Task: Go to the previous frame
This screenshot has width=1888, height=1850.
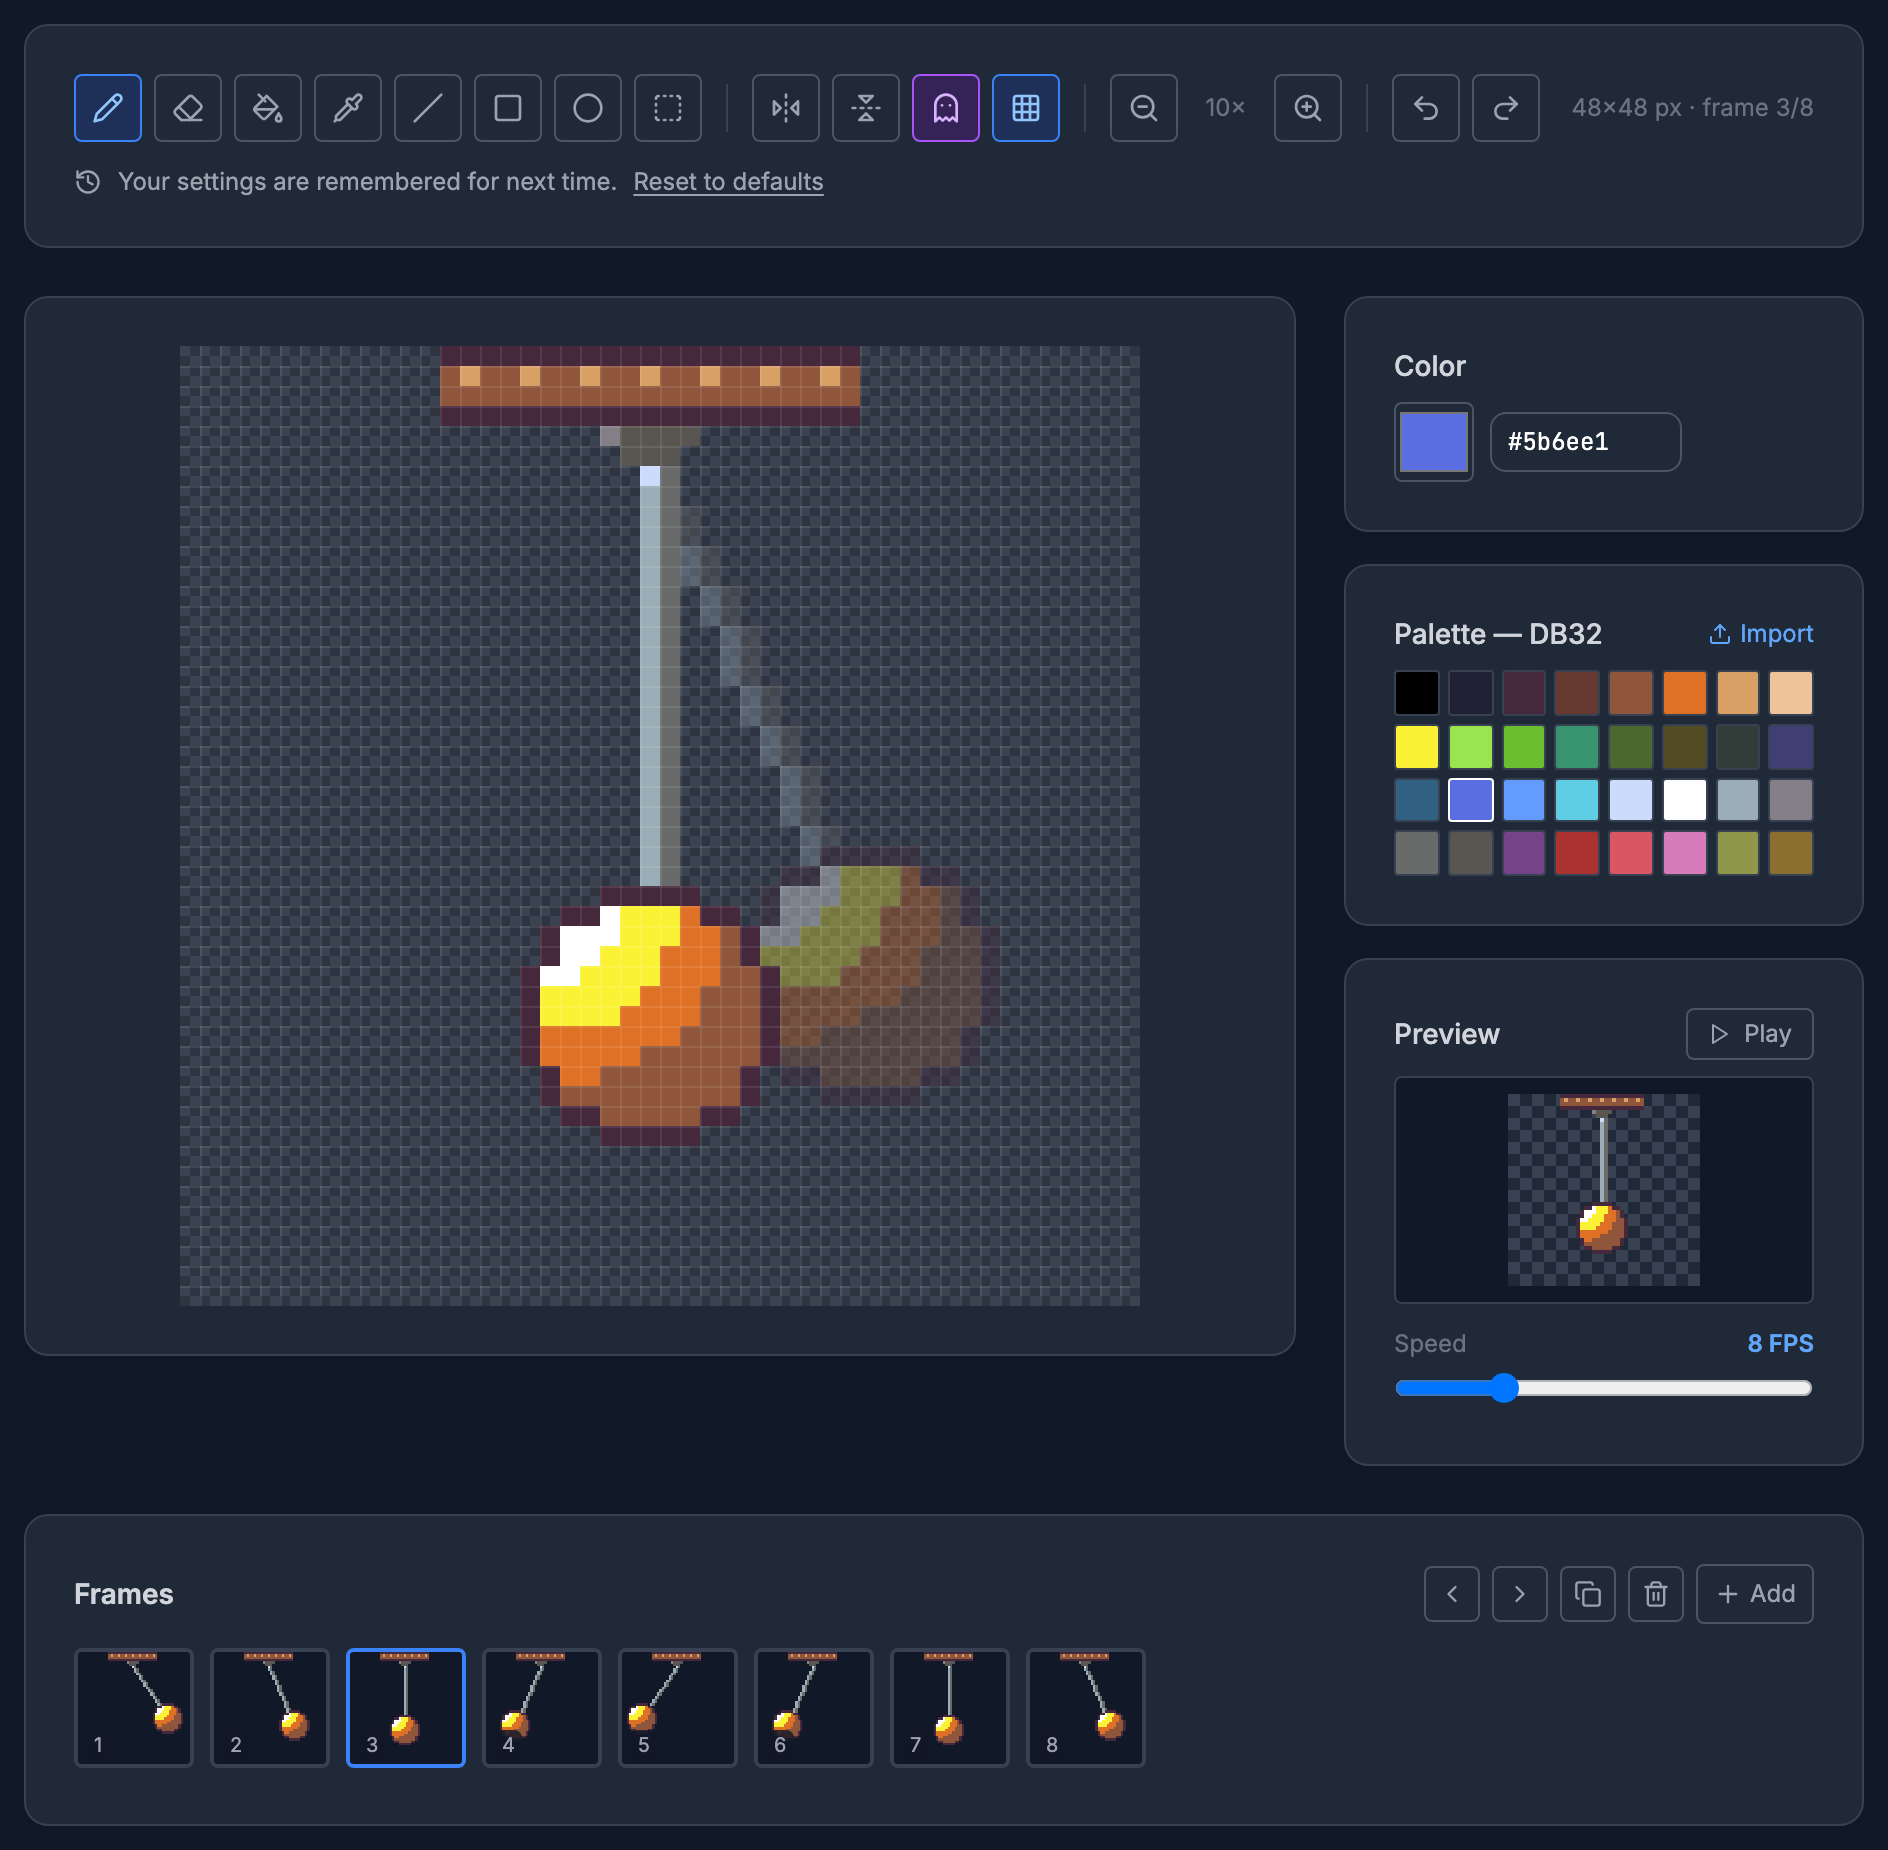Action: (x=1452, y=1594)
